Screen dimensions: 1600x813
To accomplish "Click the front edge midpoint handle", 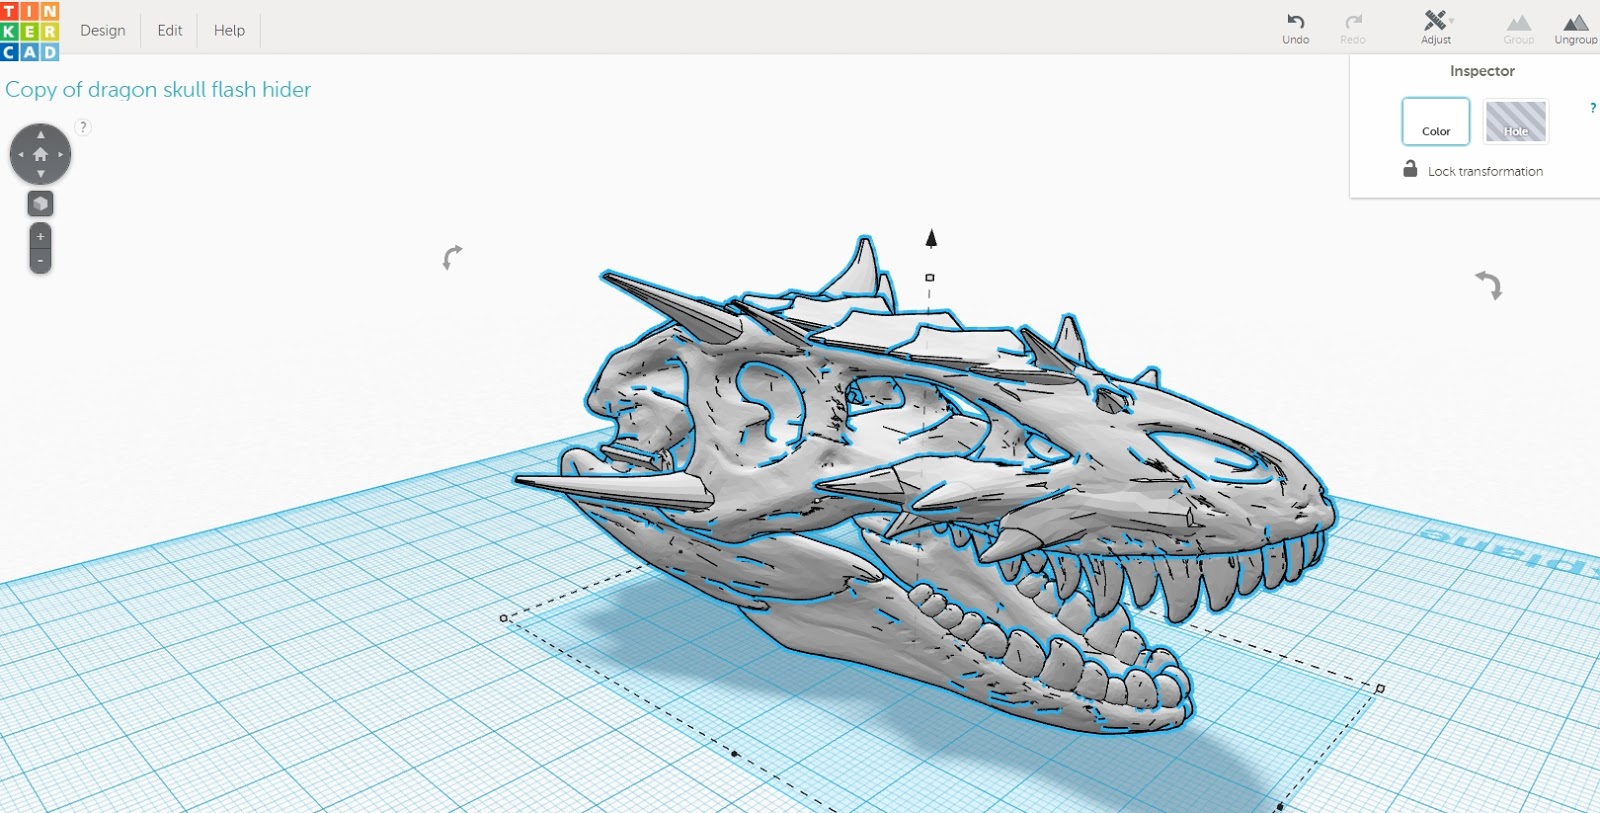I will point(735,753).
